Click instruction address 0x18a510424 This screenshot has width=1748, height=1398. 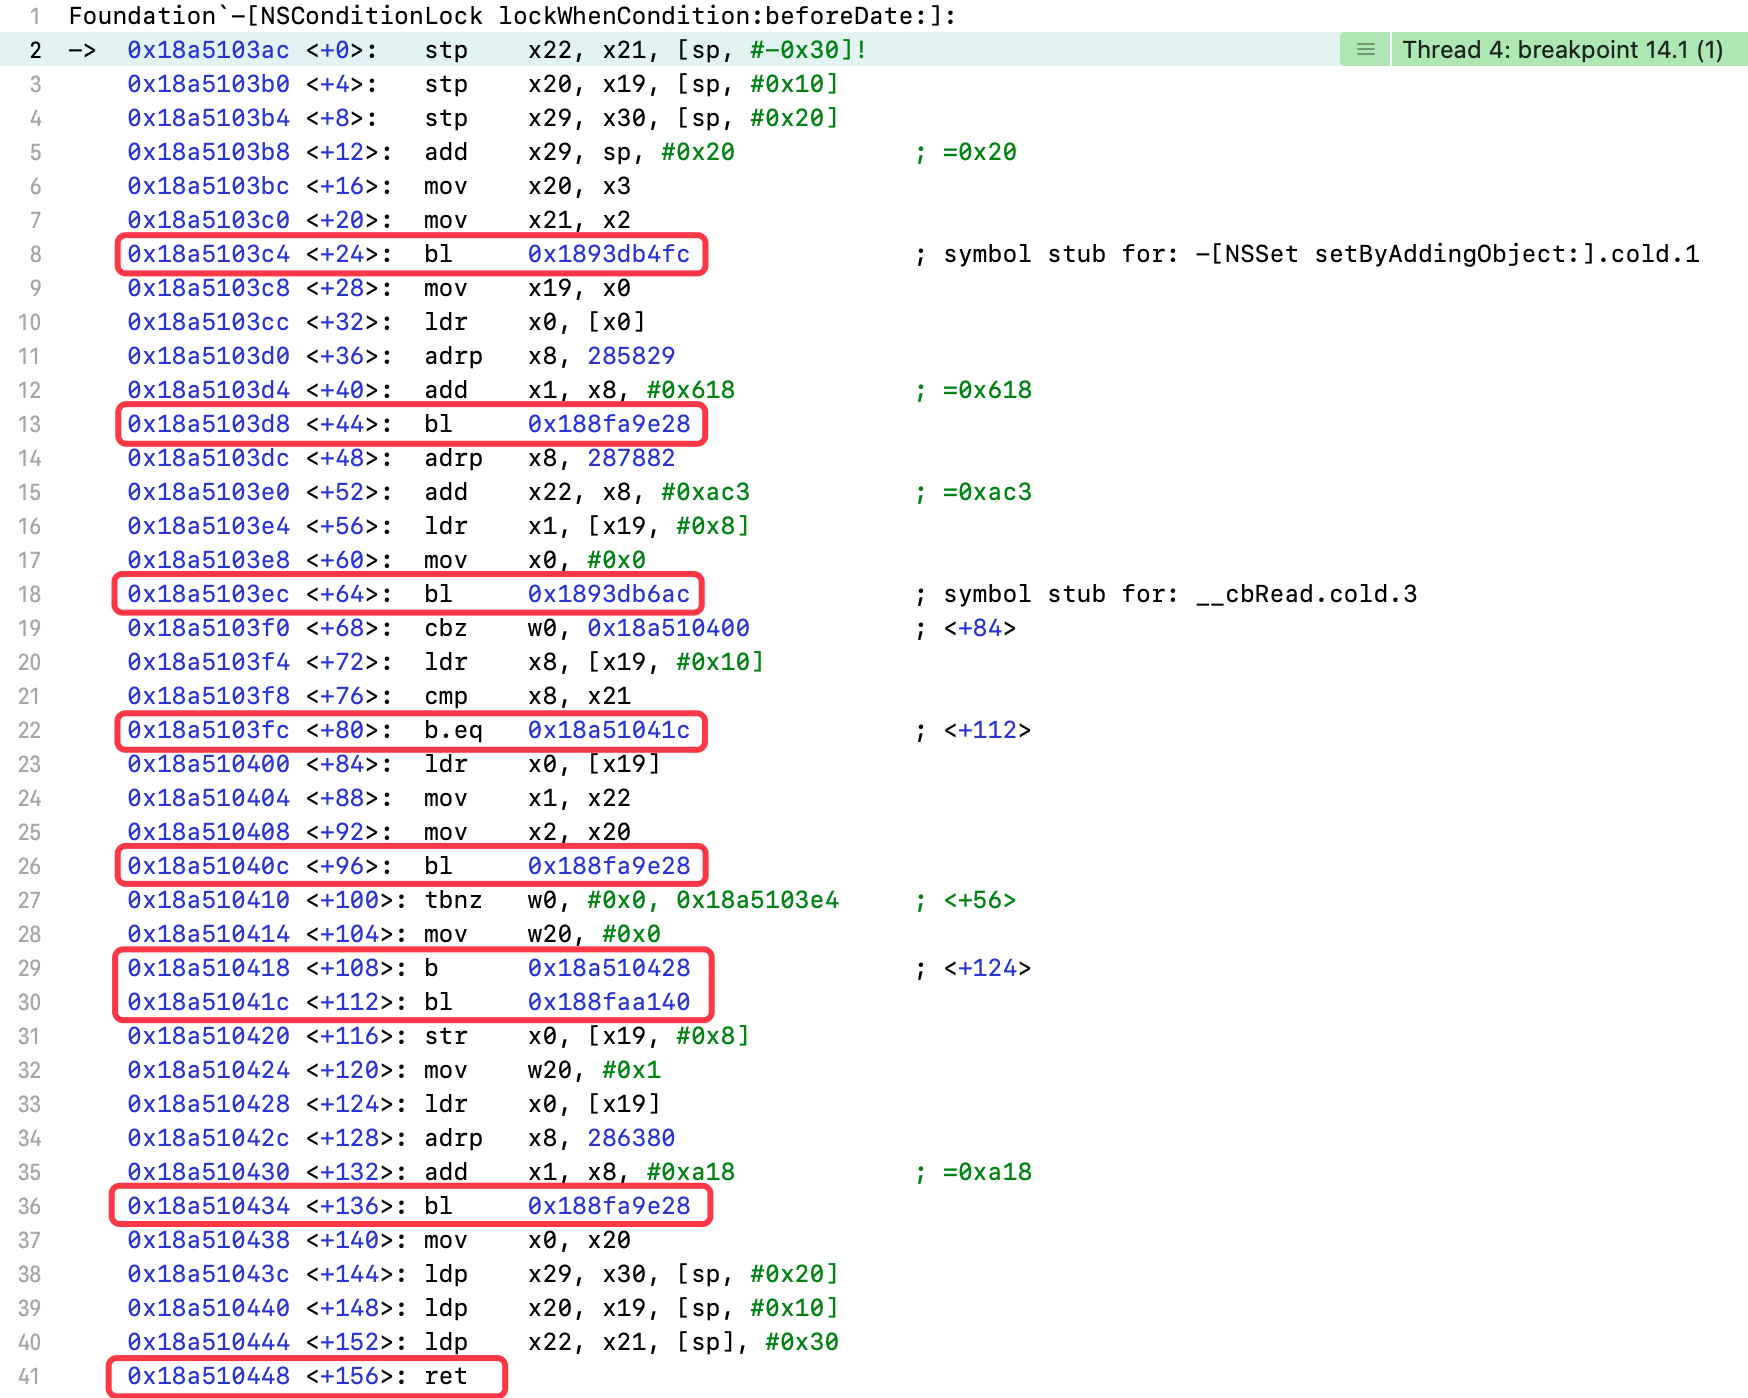208,1070
